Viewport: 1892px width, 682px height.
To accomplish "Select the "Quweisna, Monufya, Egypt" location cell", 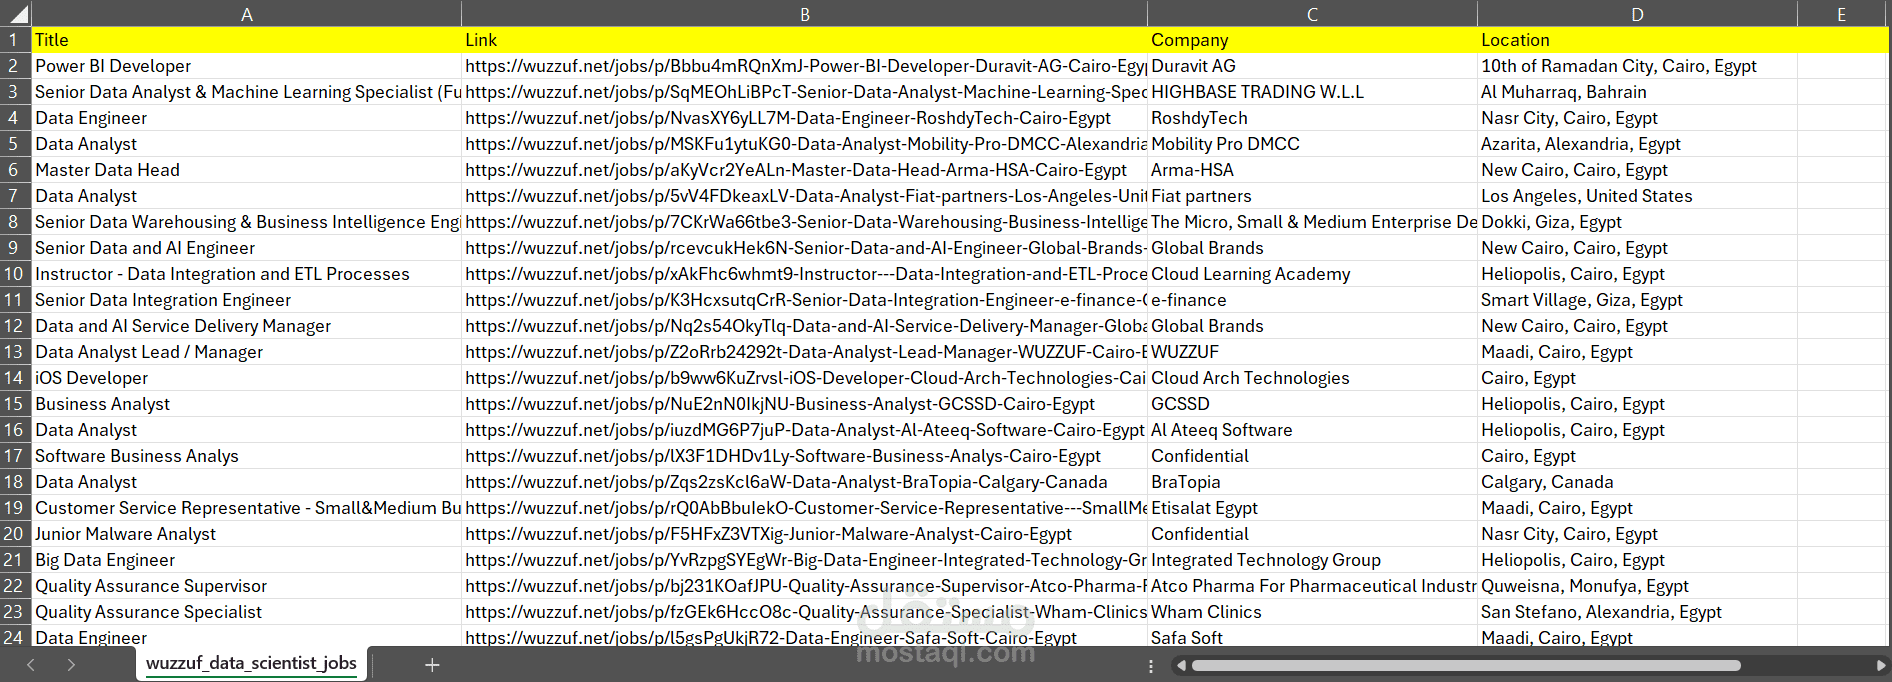I will click(x=1637, y=586).
